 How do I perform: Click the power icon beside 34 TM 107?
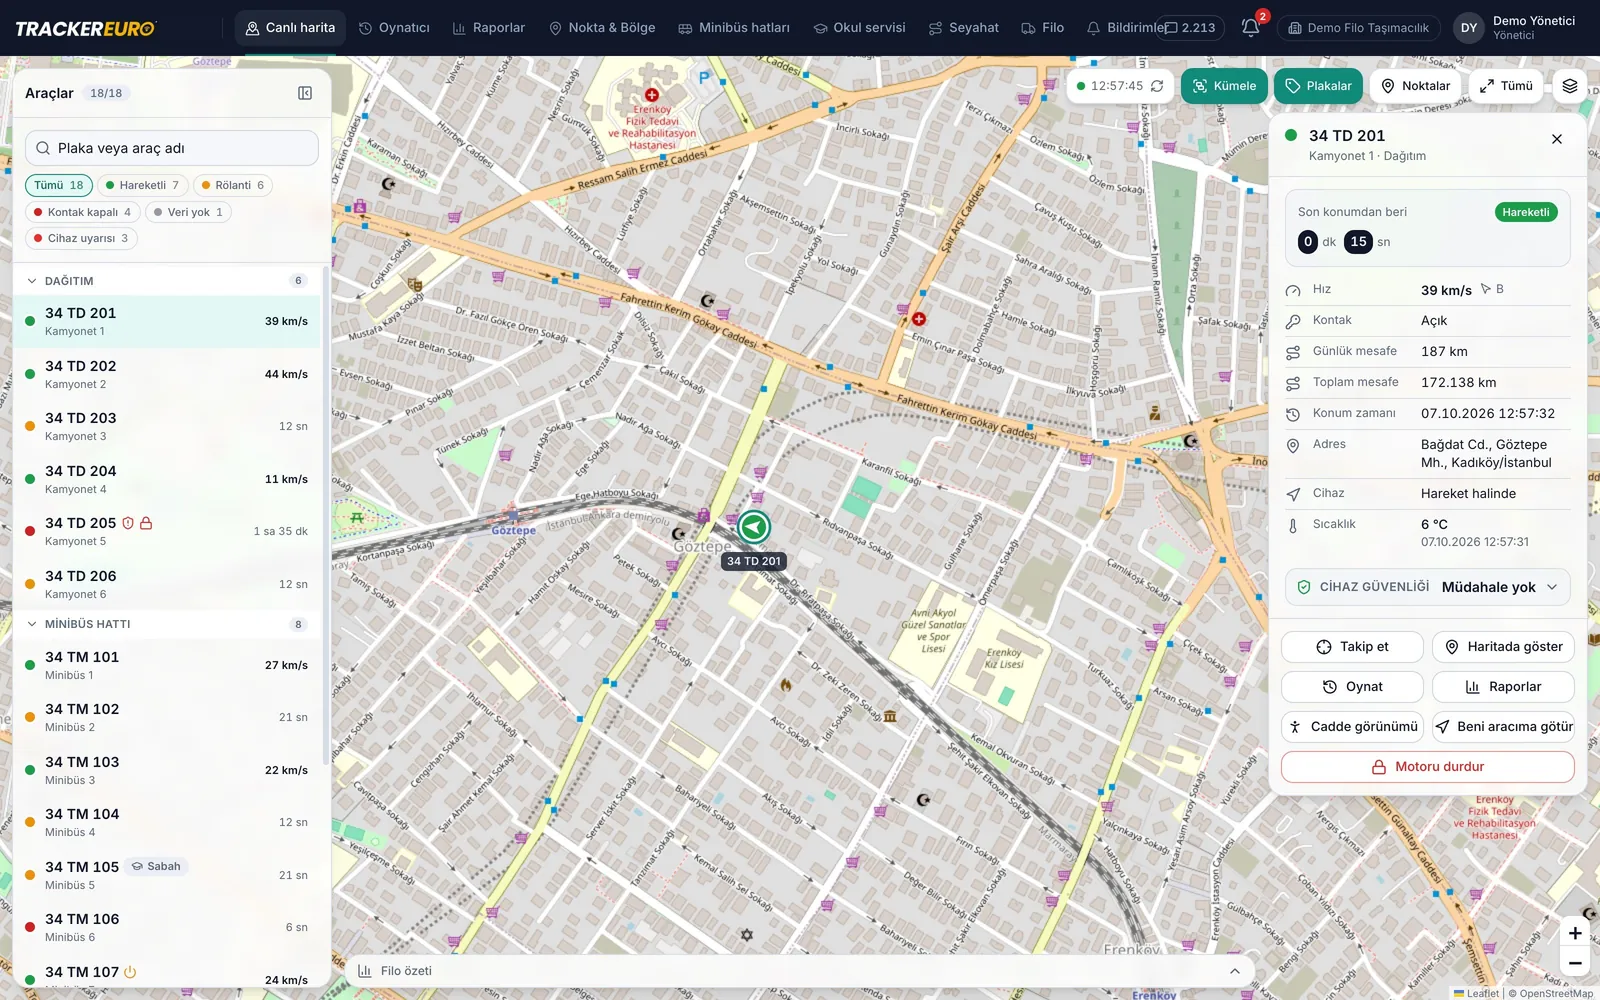pos(130,972)
